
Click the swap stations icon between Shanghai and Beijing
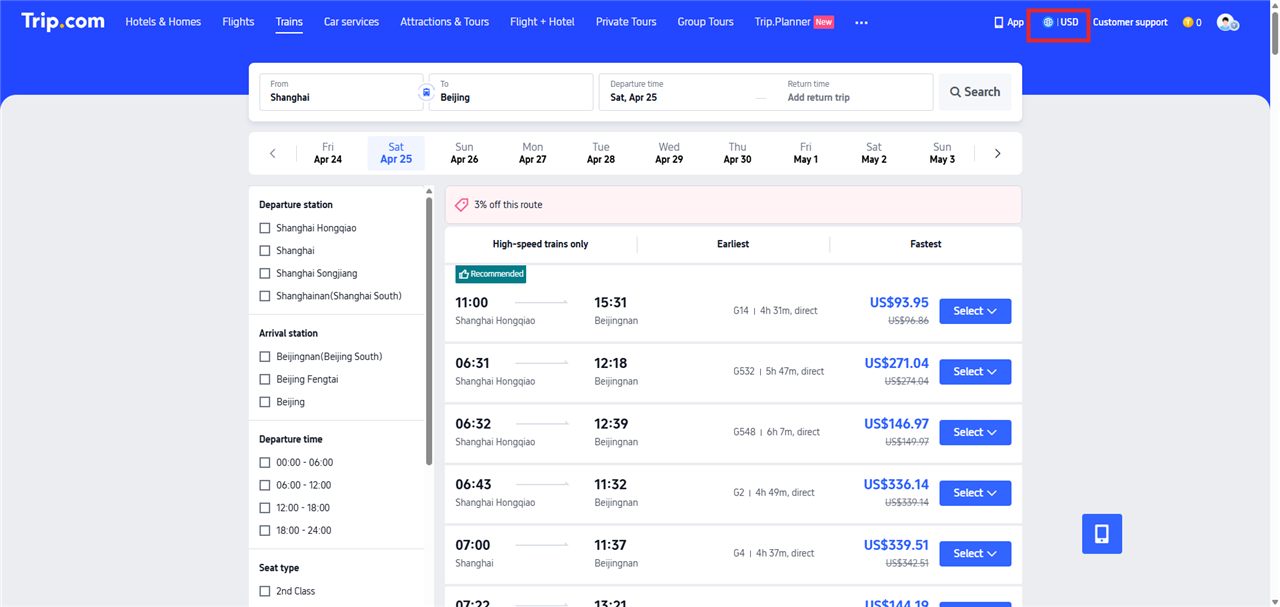pyautogui.click(x=425, y=91)
